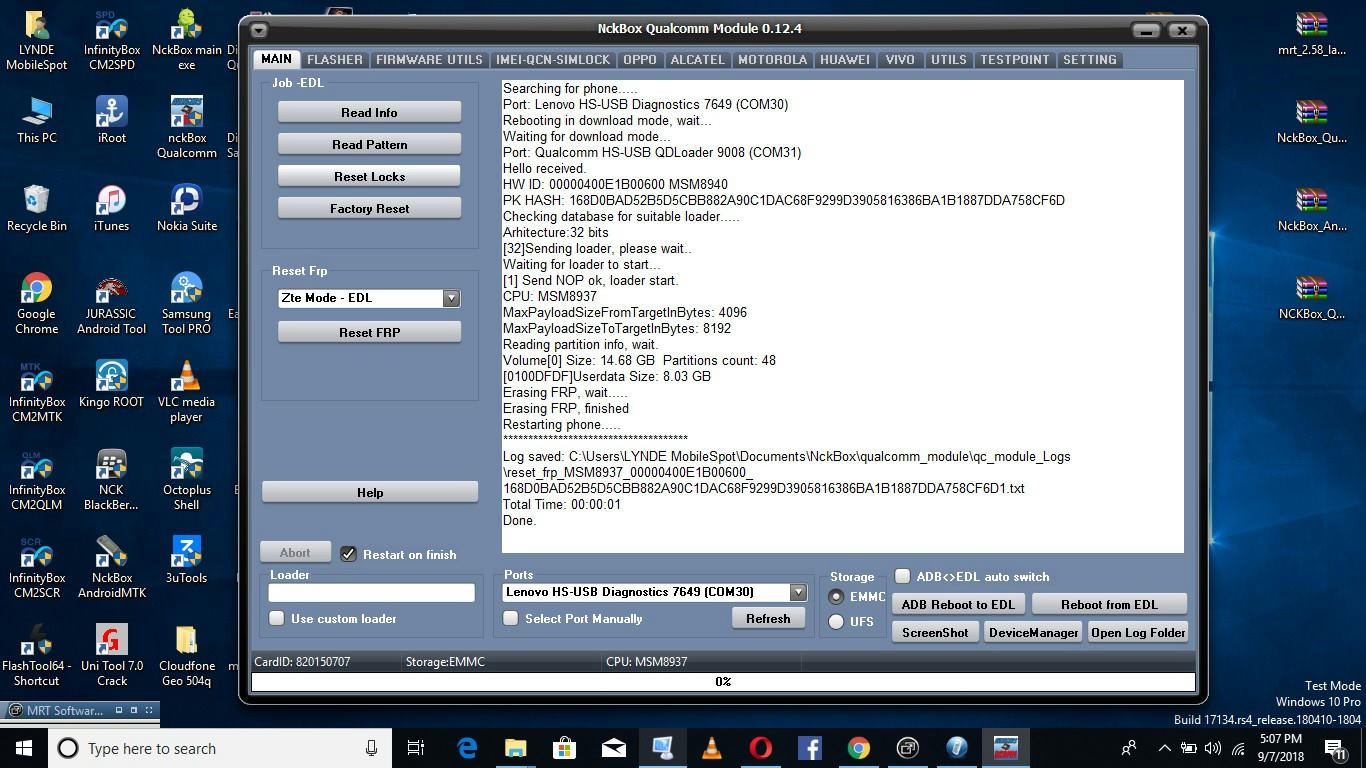The width and height of the screenshot is (1366, 768).
Task: Switch to FIRMWARE UTILS tab
Action: coord(429,60)
